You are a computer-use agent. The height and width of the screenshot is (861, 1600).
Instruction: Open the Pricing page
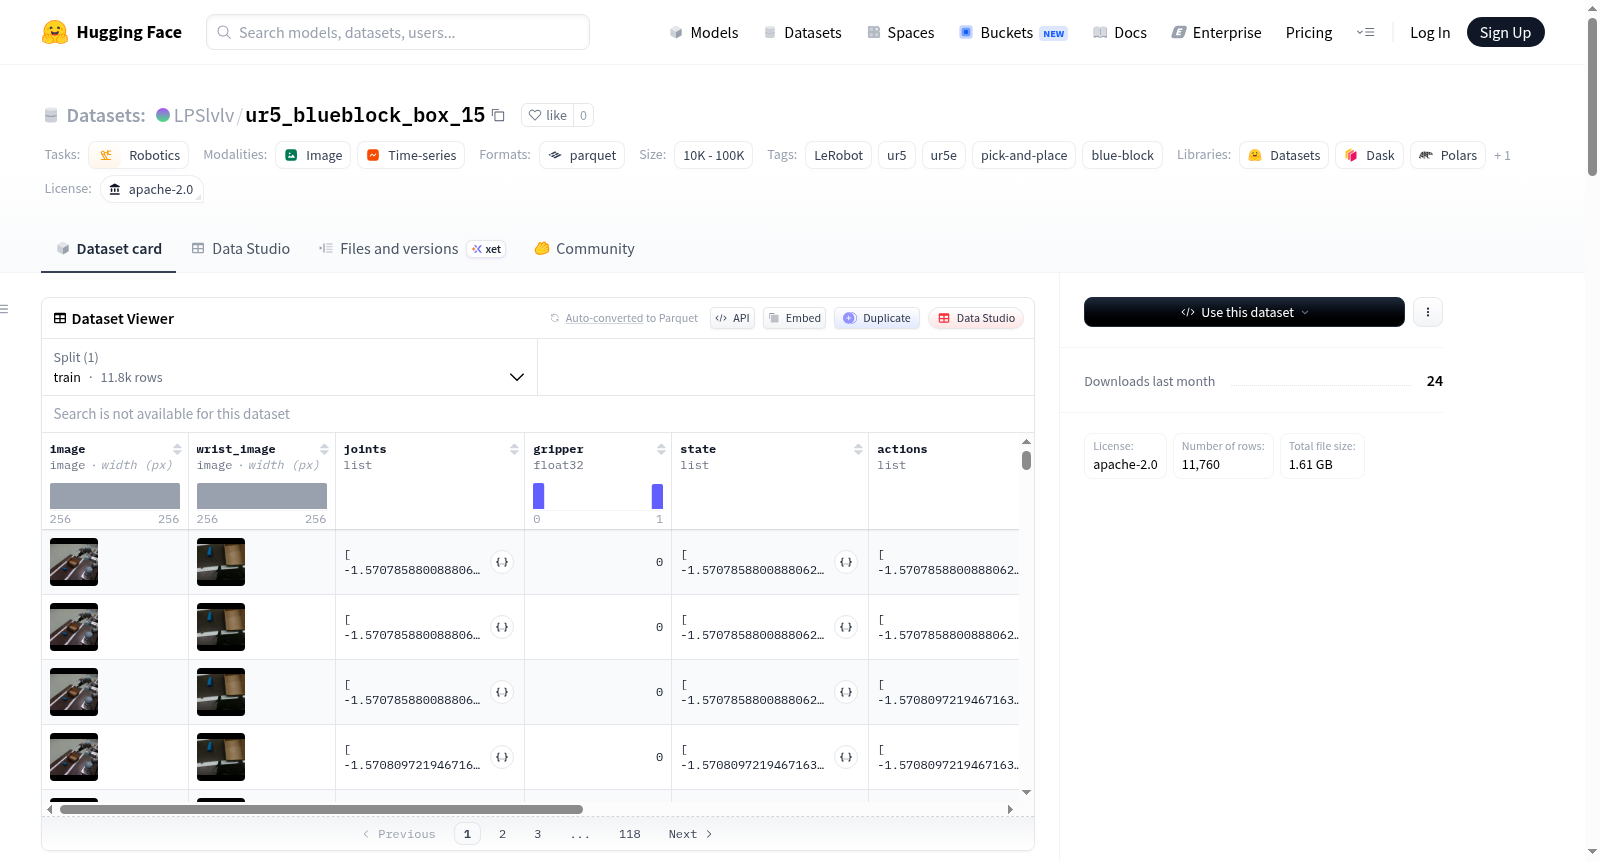pos(1309,32)
